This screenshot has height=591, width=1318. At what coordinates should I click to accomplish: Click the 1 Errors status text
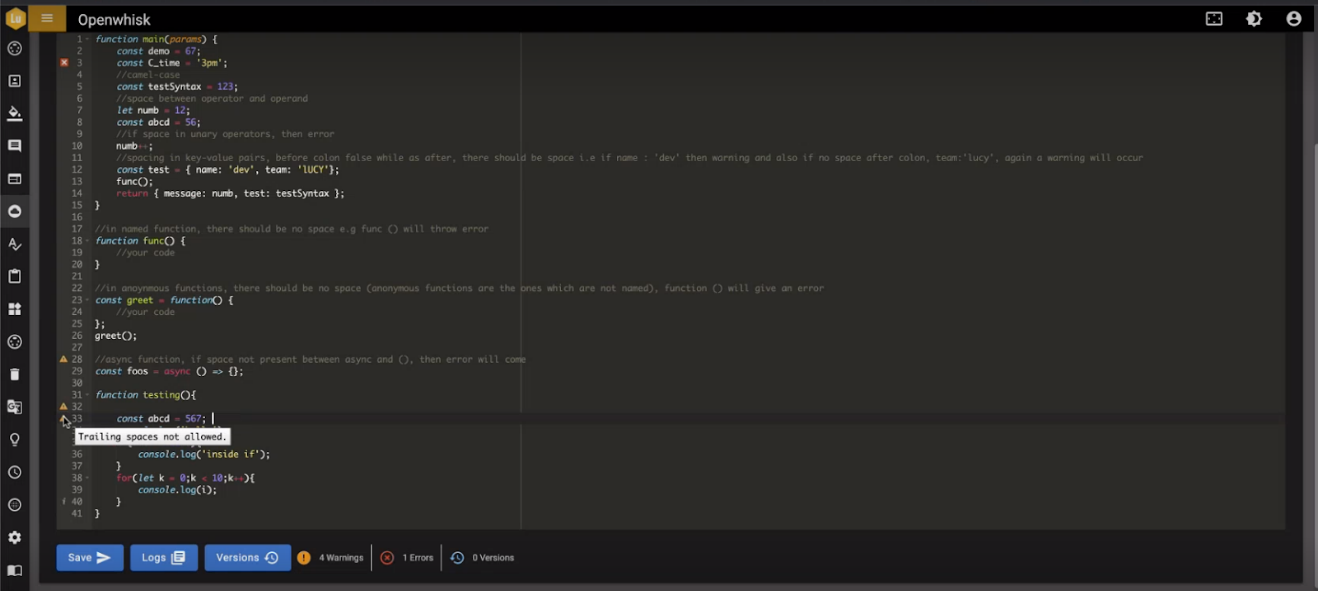click(418, 558)
